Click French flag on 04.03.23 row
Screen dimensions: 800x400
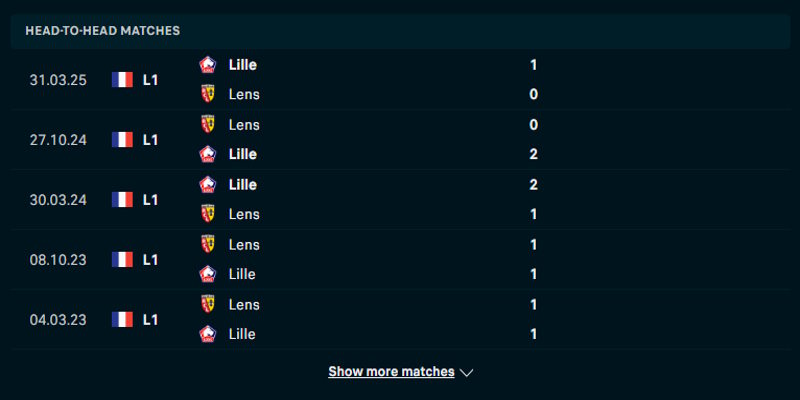tap(123, 319)
